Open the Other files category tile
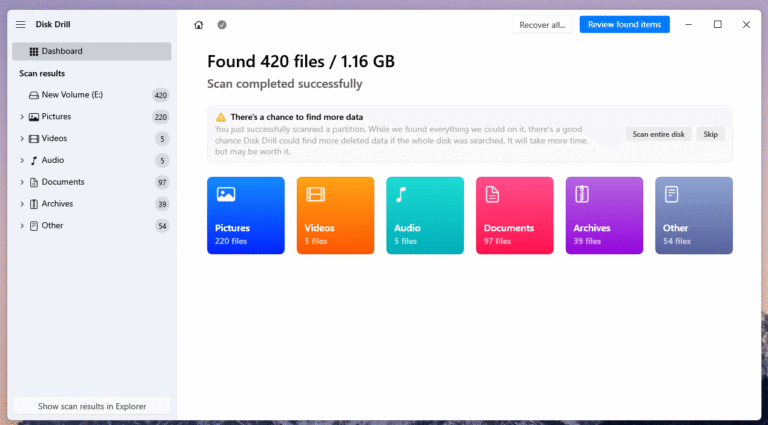 (x=694, y=215)
